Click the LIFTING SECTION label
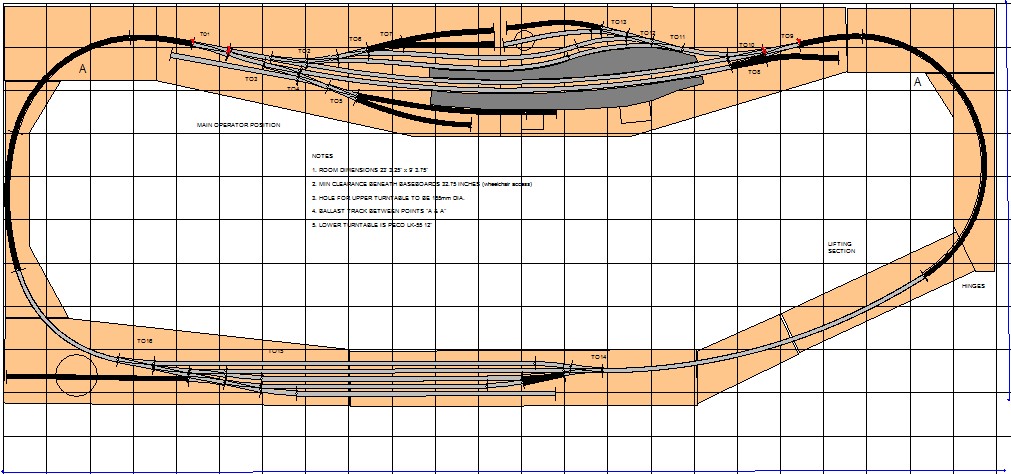 pos(841,247)
